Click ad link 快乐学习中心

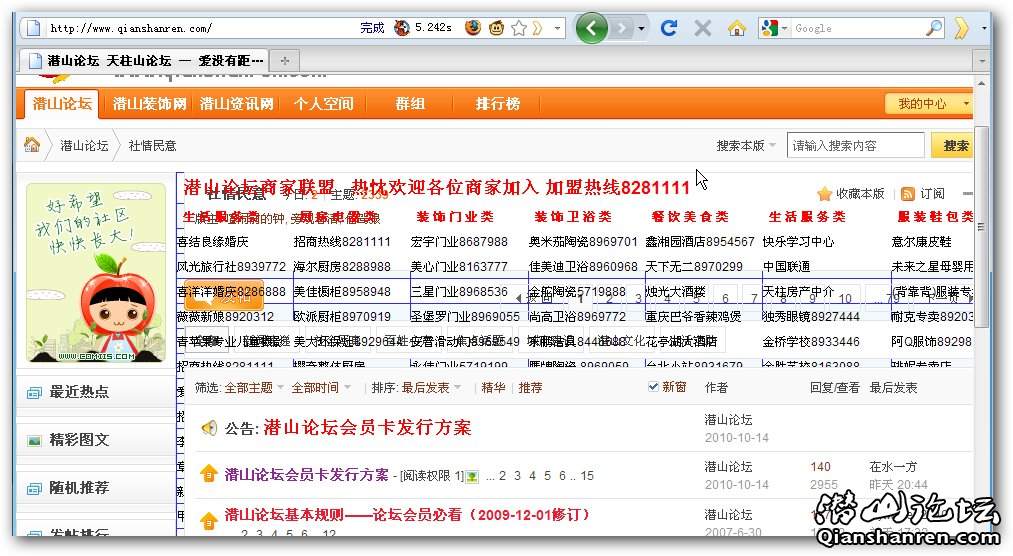tap(798, 242)
